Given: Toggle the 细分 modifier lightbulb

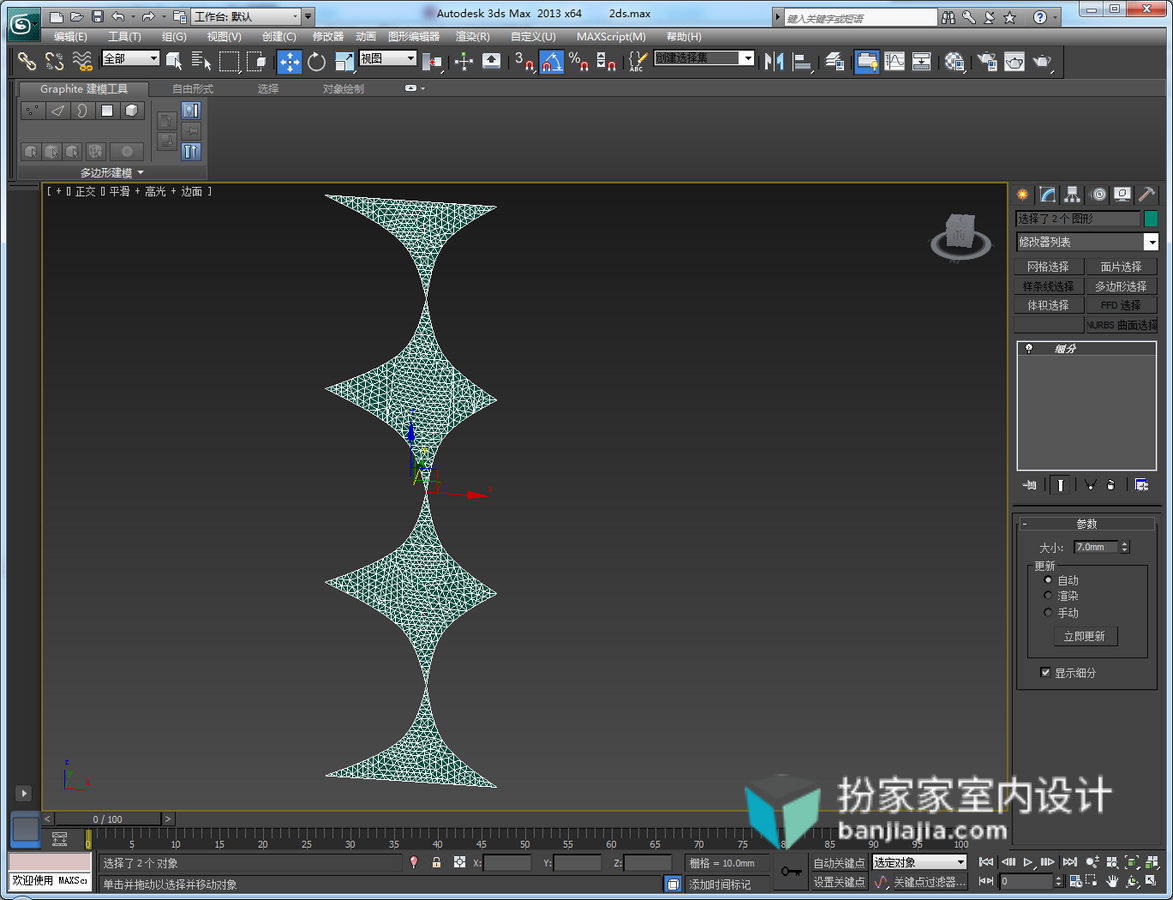Looking at the screenshot, I should click(x=1029, y=349).
